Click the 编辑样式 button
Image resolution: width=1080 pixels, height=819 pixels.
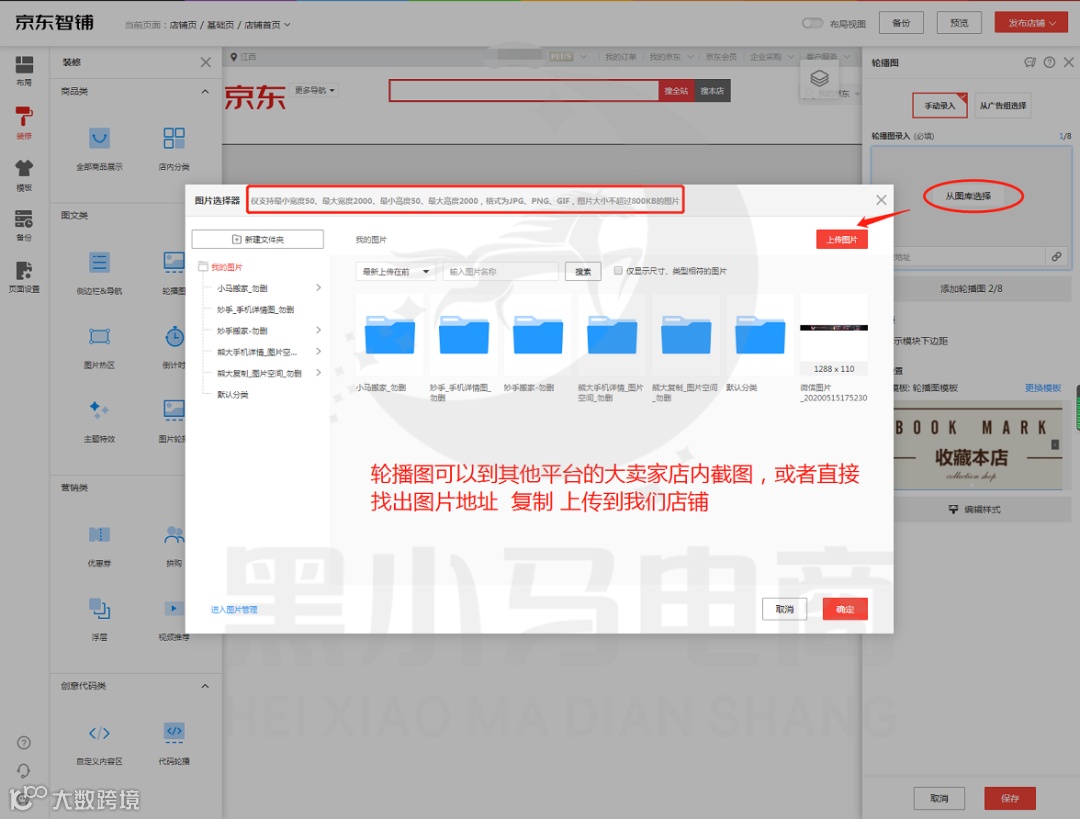point(975,510)
